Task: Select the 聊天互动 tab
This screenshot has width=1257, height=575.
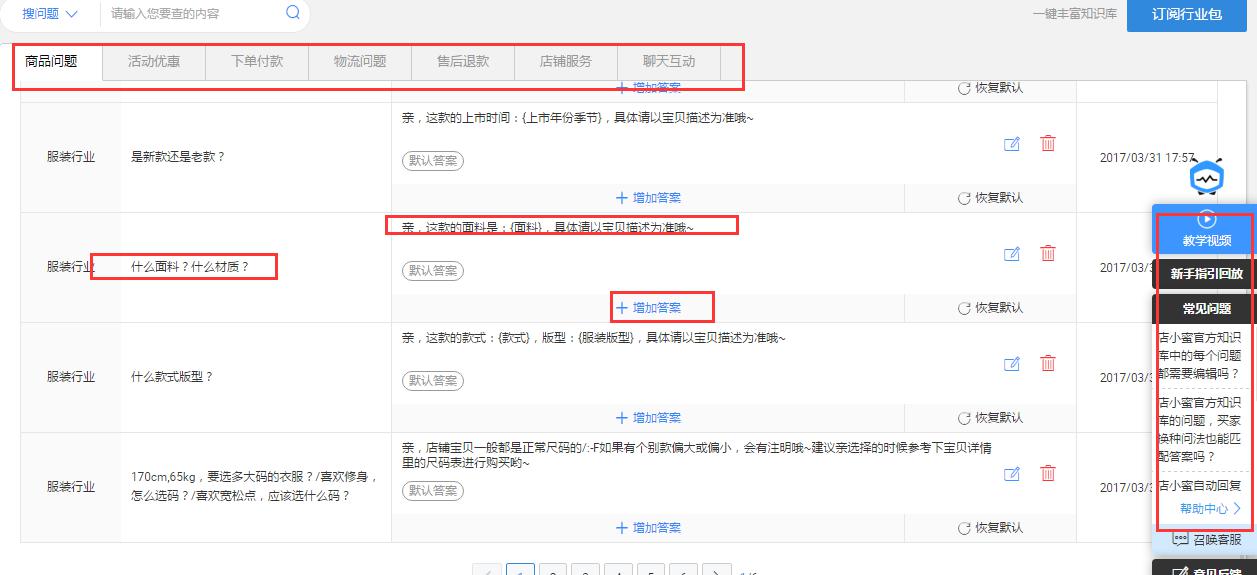Action: [x=669, y=62]
